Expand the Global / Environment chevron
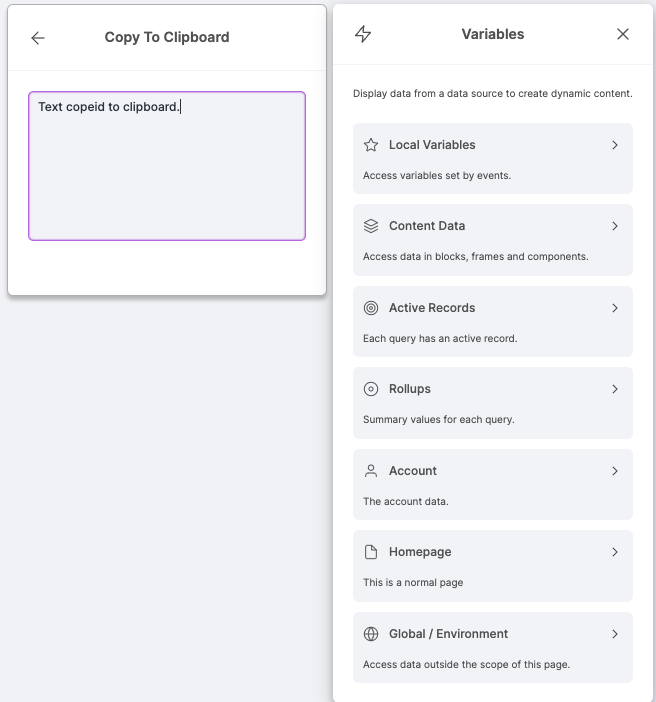Image resolution: width=656 pixels, height=702 pixels. click(x=615, y=634)
